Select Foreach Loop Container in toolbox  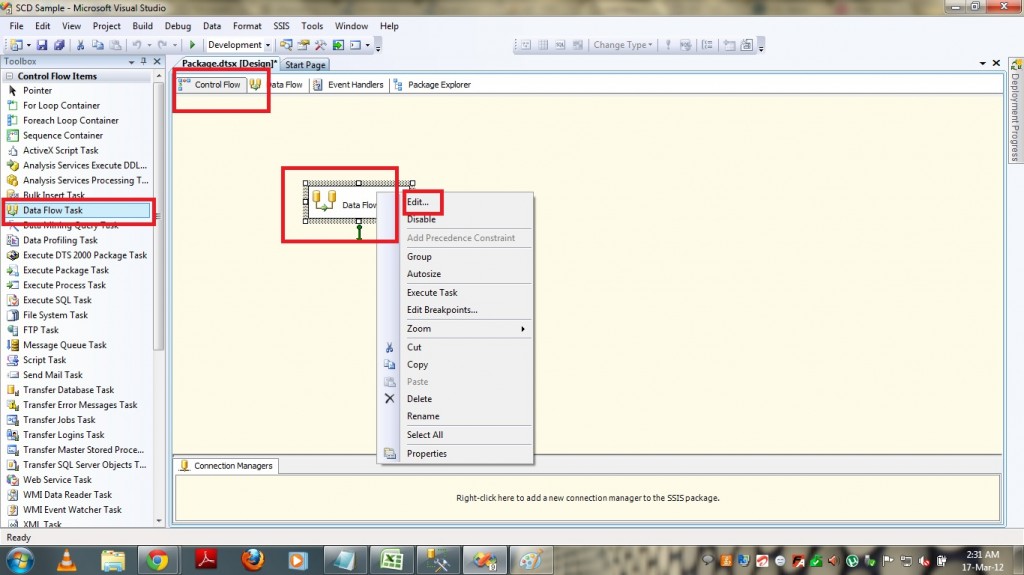pos(70,120)
